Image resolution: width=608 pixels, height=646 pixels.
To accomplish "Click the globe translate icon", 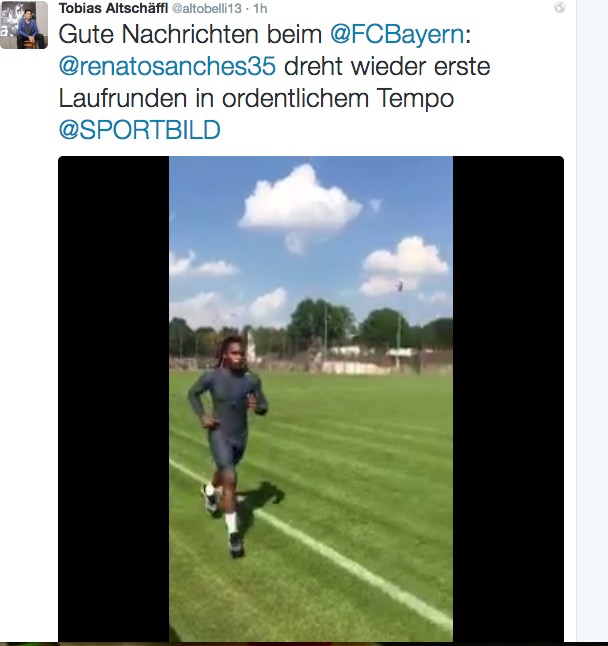I will tap(559, 7).
